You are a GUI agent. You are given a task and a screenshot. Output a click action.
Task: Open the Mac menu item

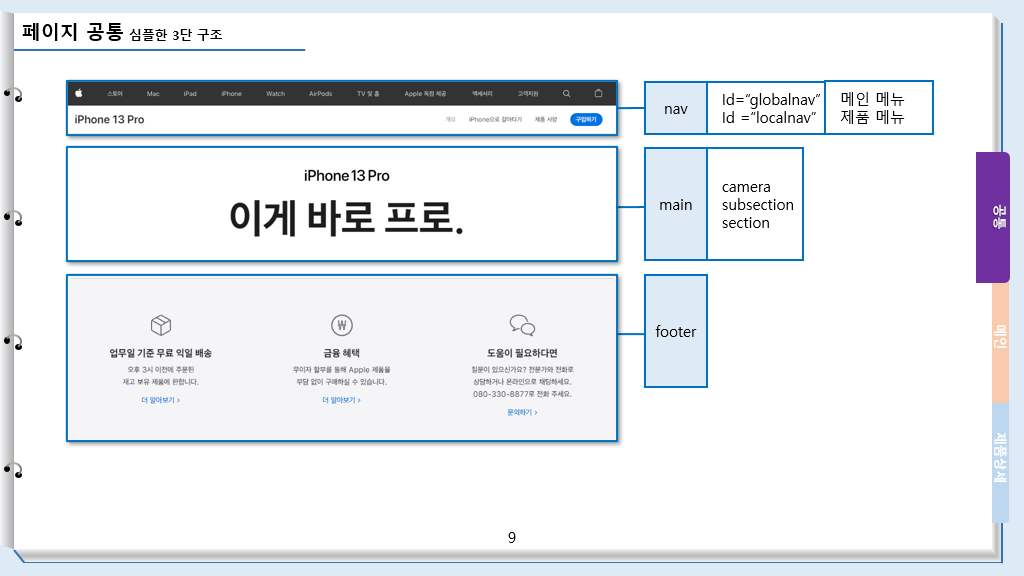(153, 94)
